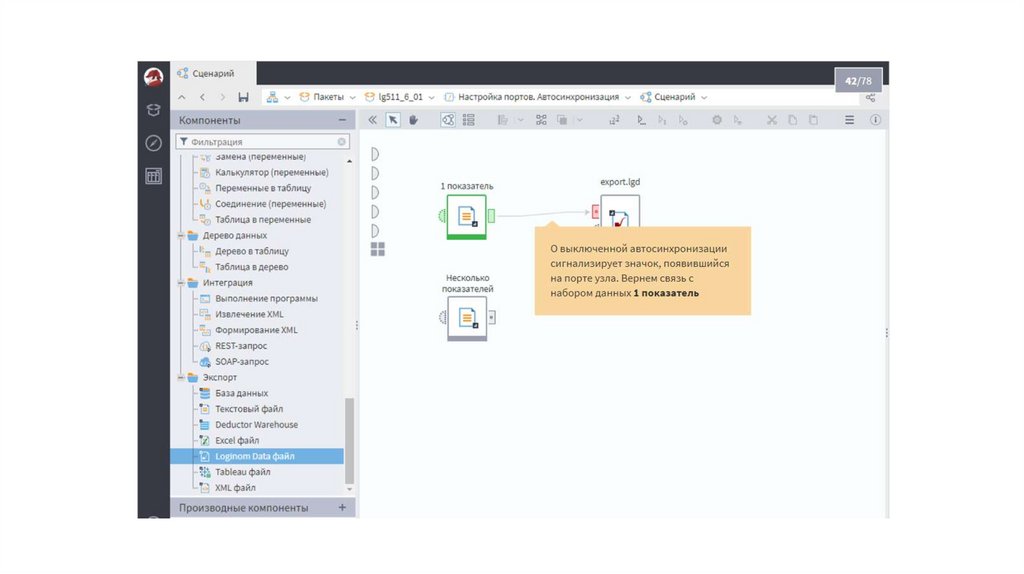
Task: Click the save (floppy disk) icon
Action: 243,97
